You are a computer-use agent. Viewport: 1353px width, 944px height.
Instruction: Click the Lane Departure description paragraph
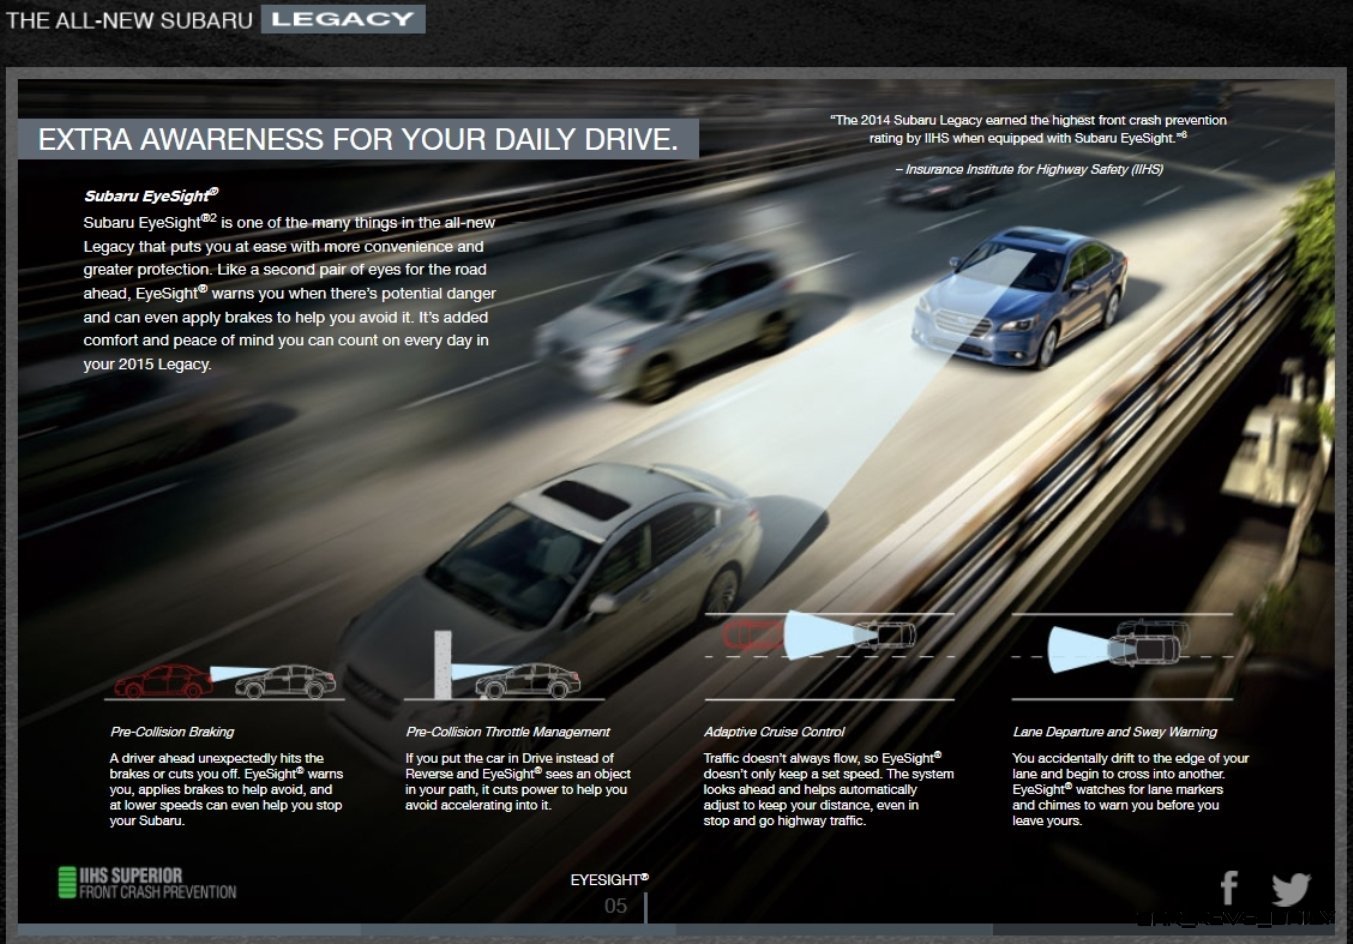pos(1130,789)
